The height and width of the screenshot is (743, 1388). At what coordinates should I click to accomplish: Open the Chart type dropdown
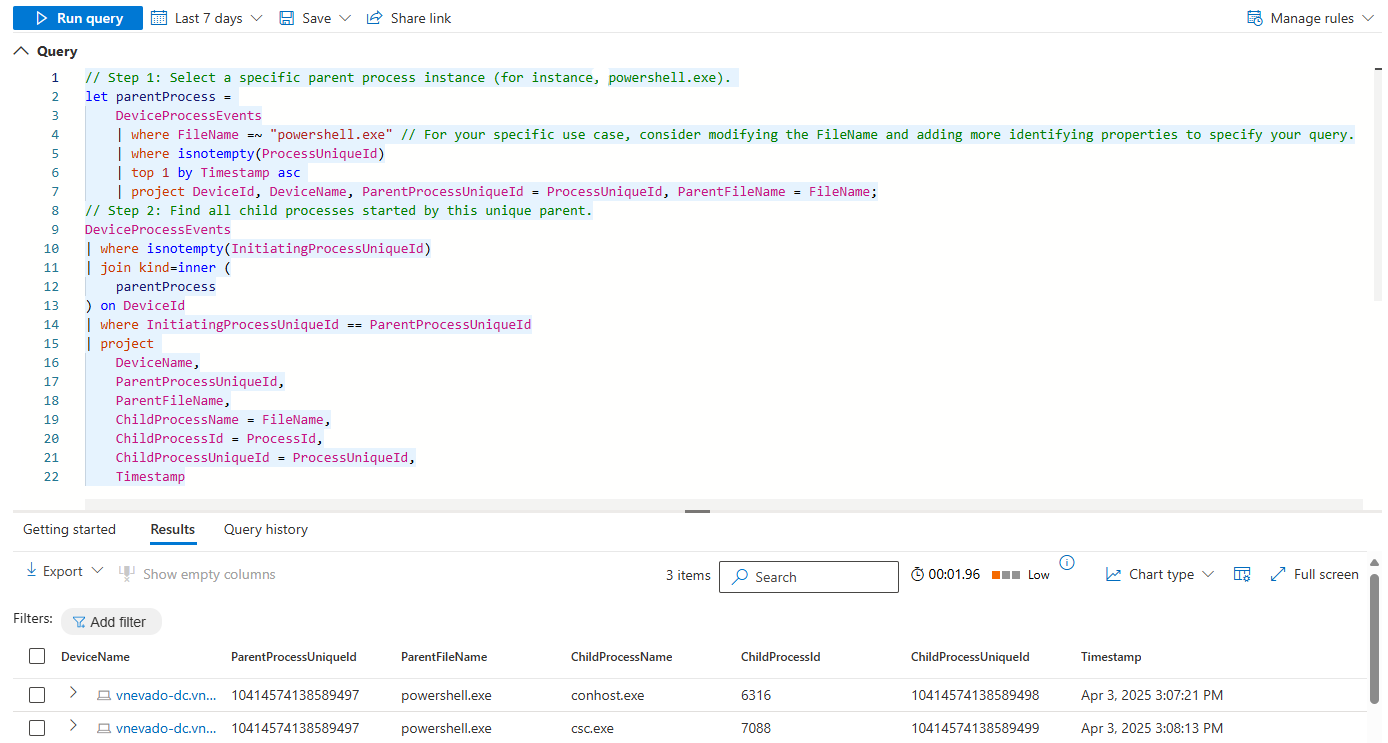pyautogui.click(x=1160, y=574)
